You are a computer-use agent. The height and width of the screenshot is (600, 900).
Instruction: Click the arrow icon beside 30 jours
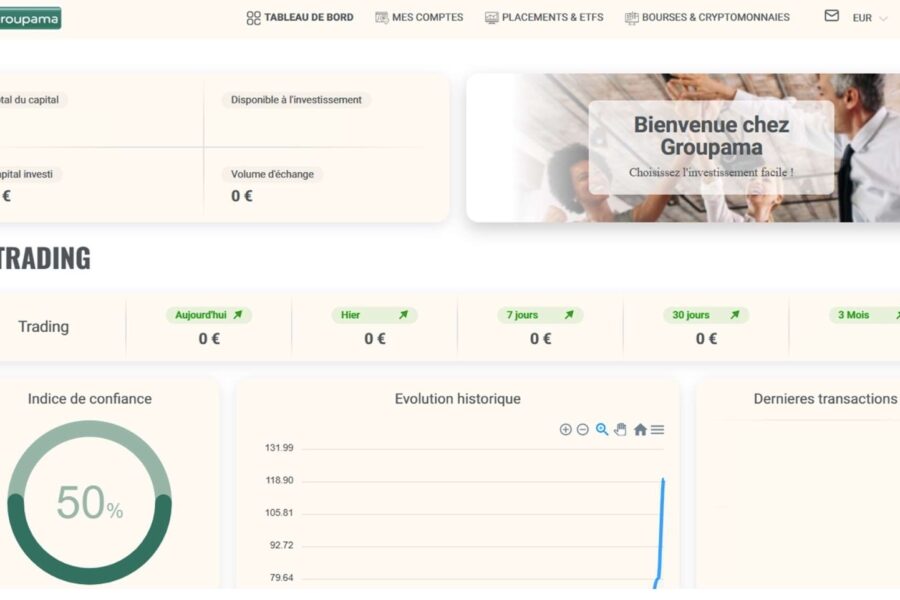point(735,315)
